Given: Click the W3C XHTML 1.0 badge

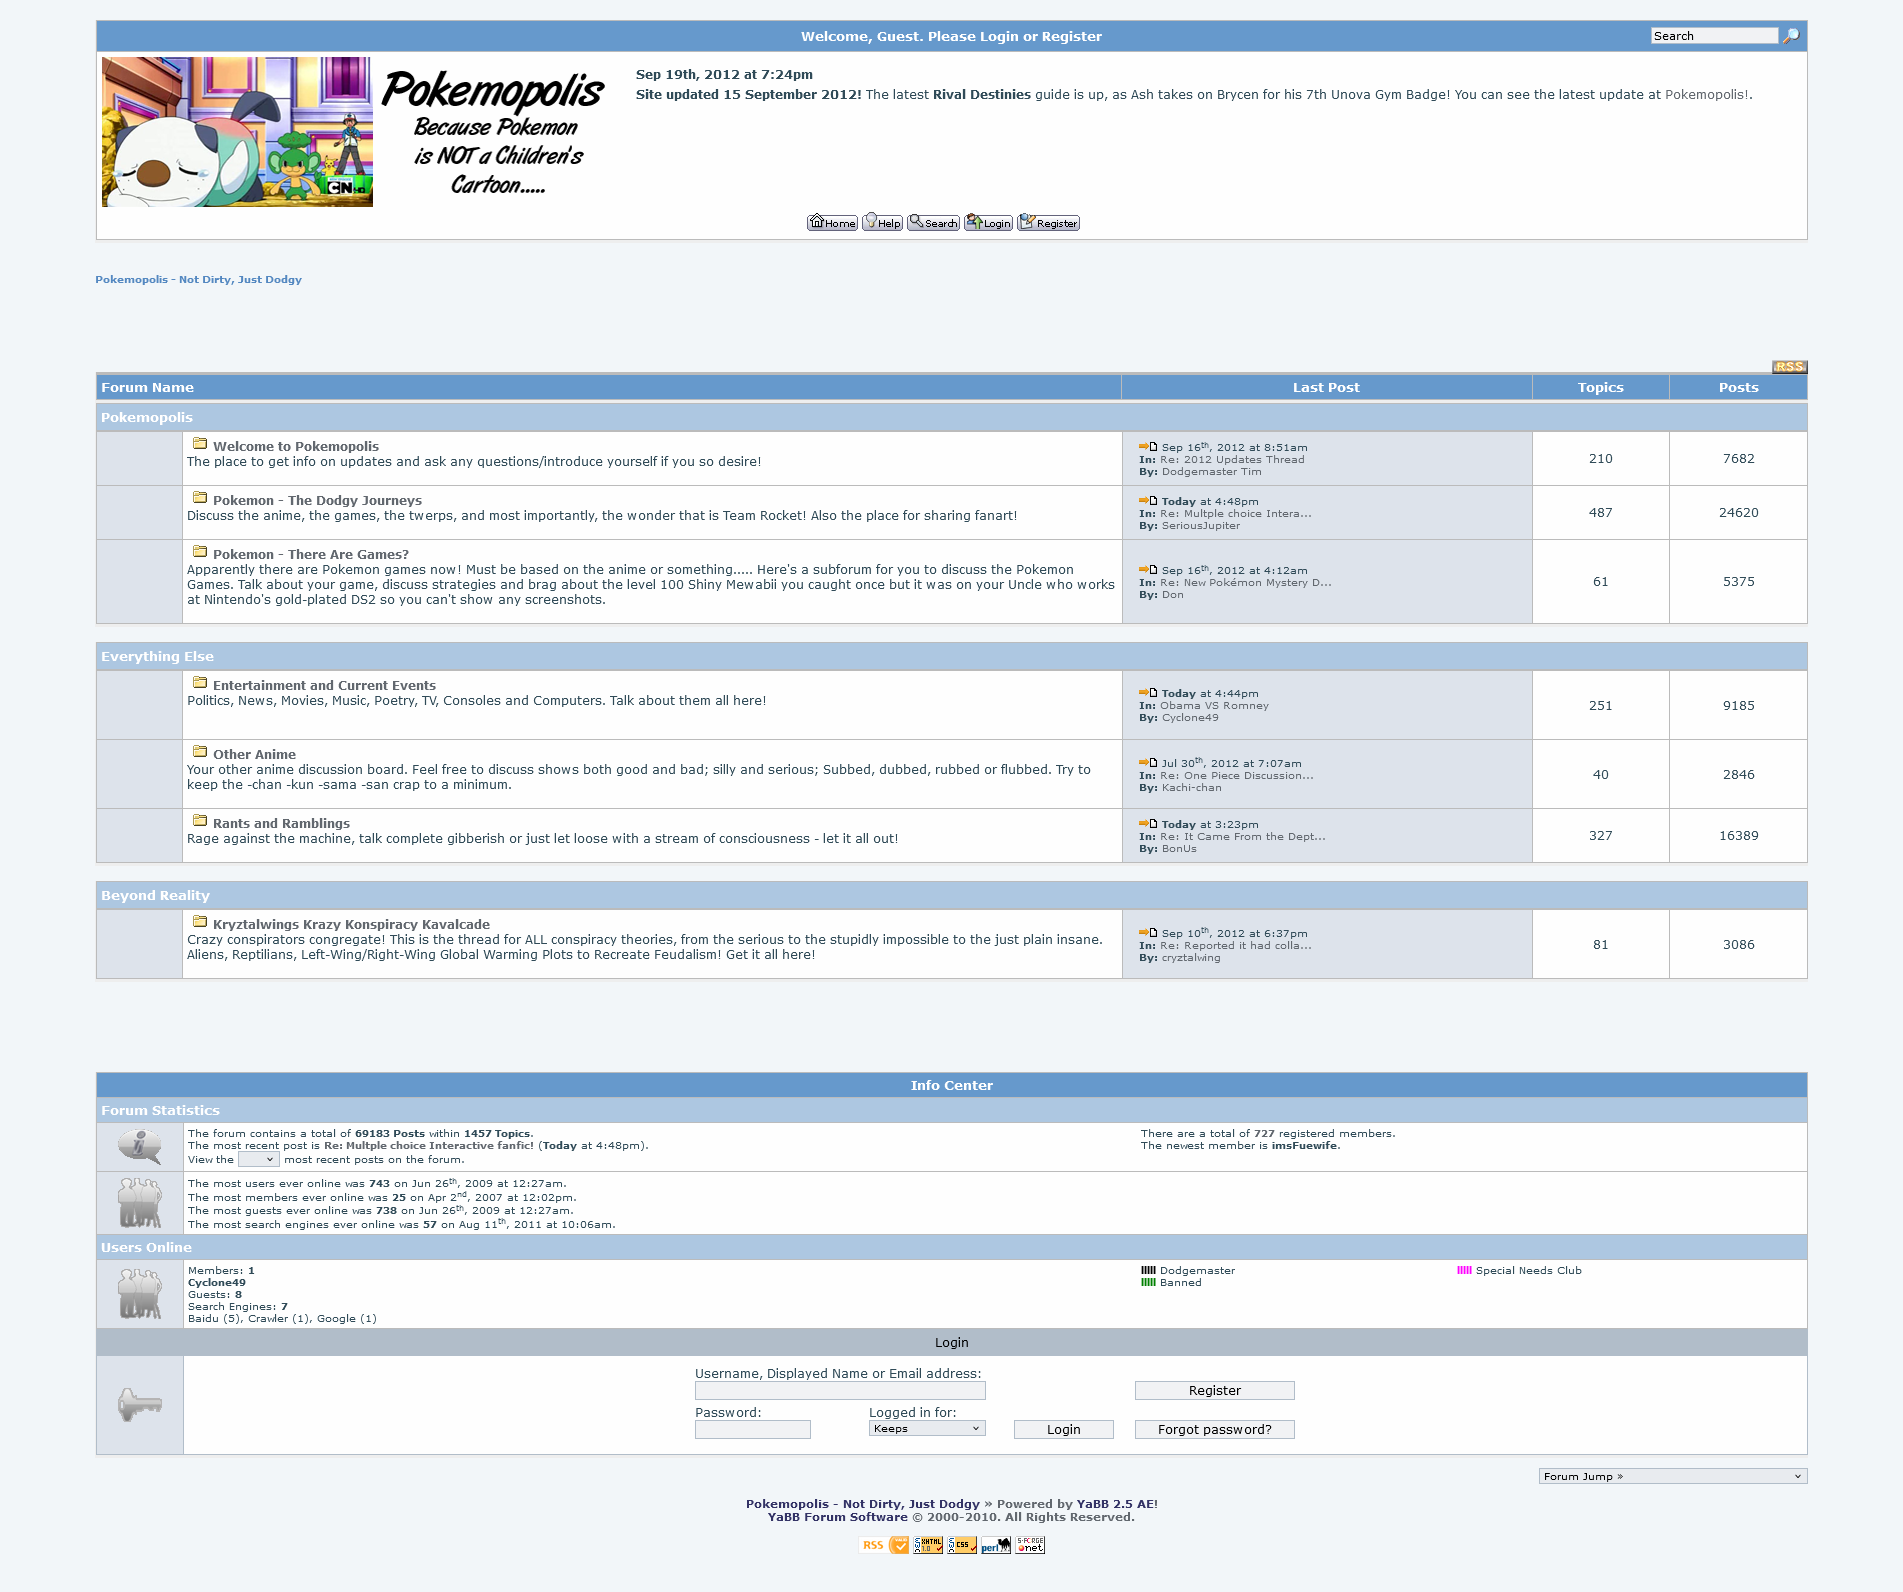Looking at the screenshot, I should [x=928, y=1545].
